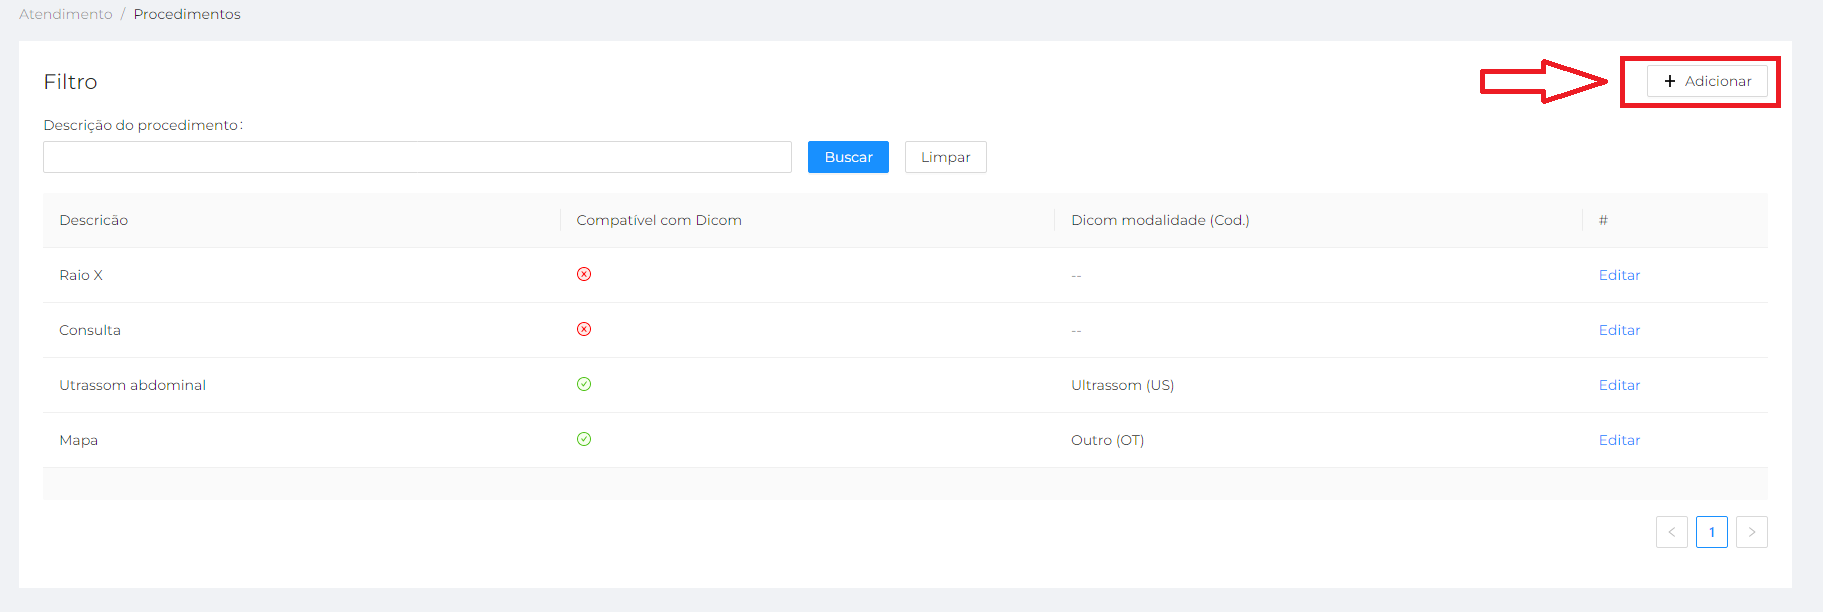This screenshot has height=612, width=1823.
Task: Click the Descrição column header
Action: tap(94, 220)
